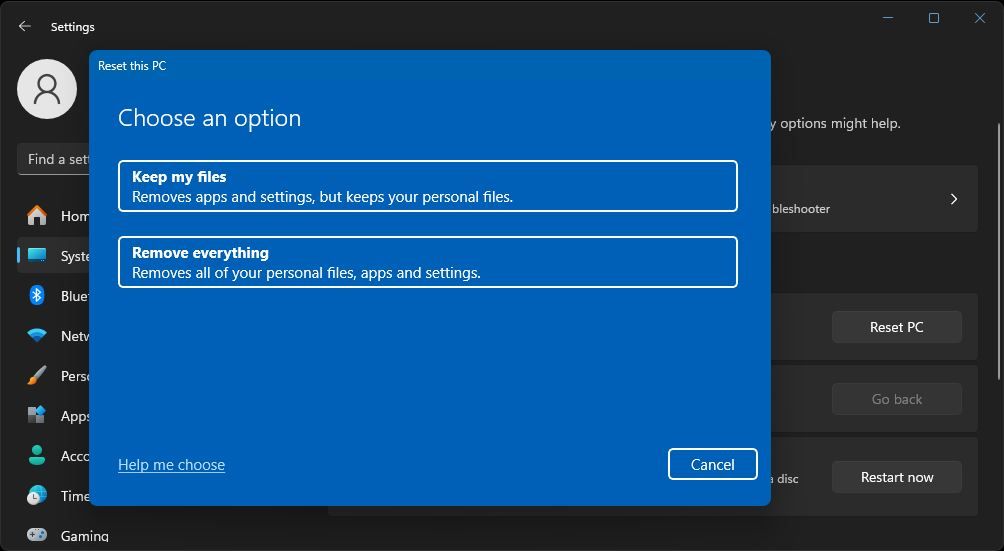The width and height of the screenshot is (1004, 551).
Task: Open Gaming settings via controller icon
Action: (37, 534)
